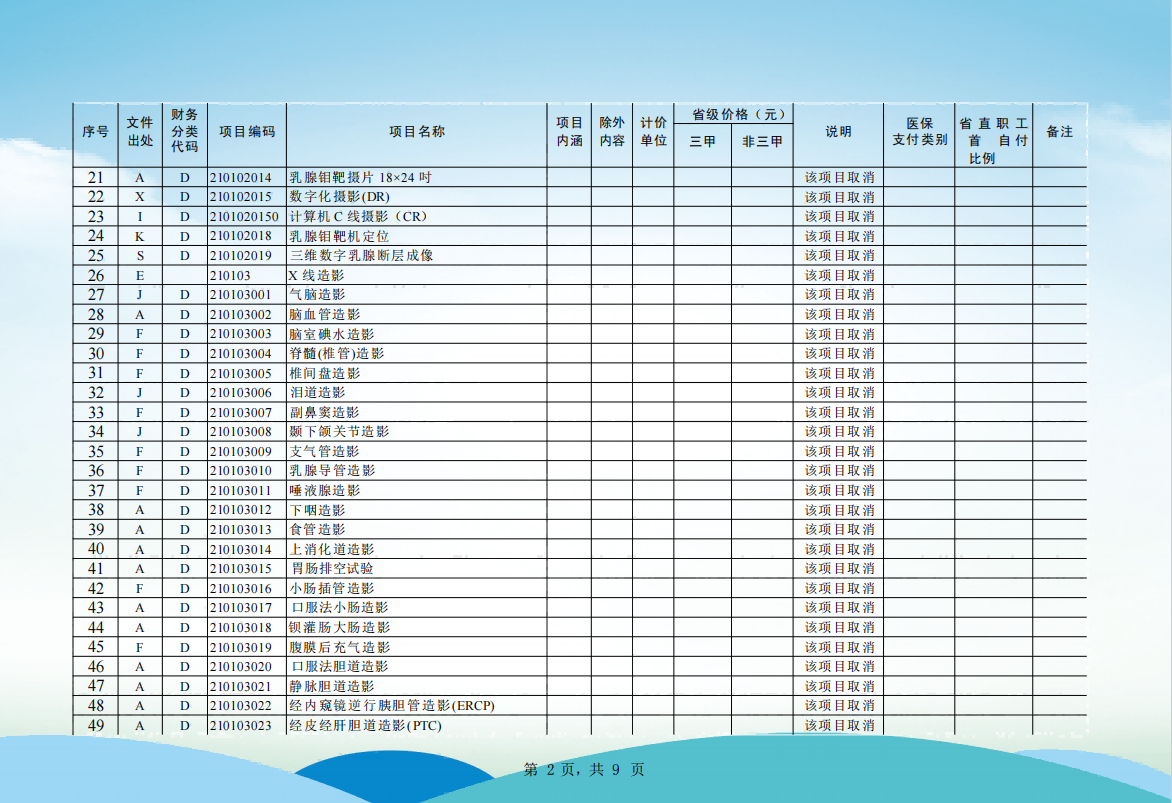Select the 医保支付类别 column header

point(919,132)
